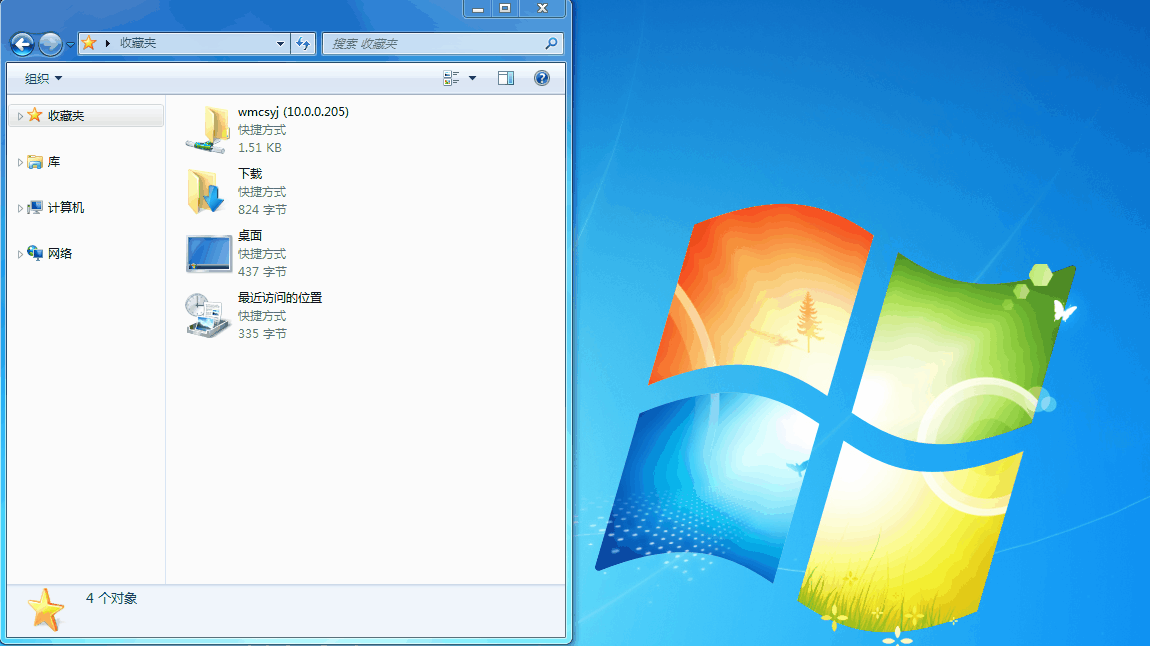Click the 824 字节 size text
The image size is (1150, 646).
pyautogui.click(x=262, y=210)
